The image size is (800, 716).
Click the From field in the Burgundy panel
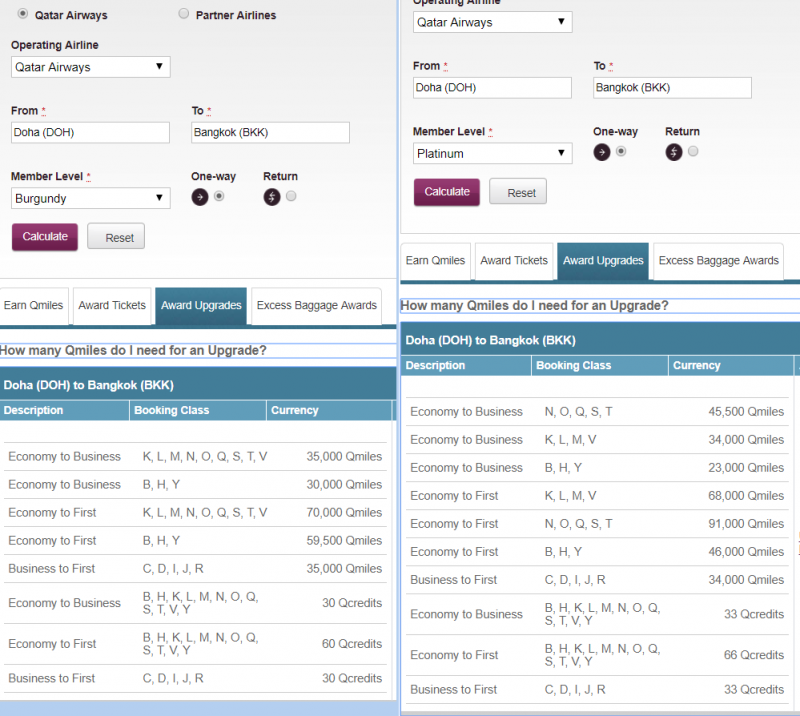(90, 132)
